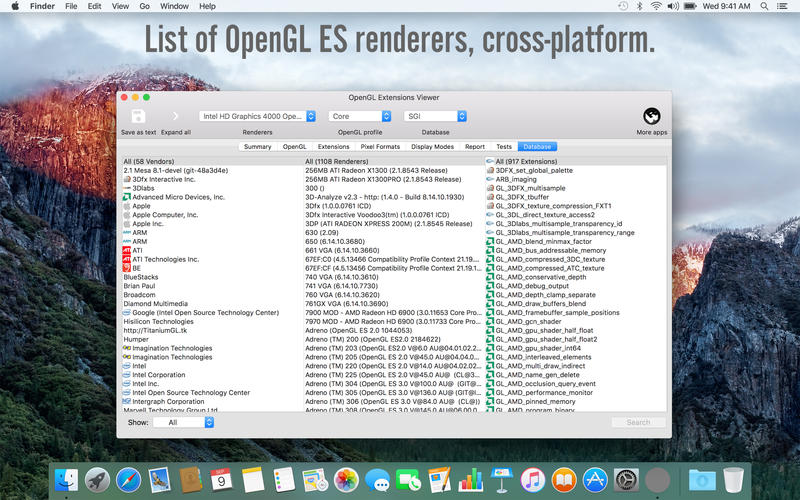Open Safari compass icon in Dock
Screen dimensions: 800x500
(128, 480)
